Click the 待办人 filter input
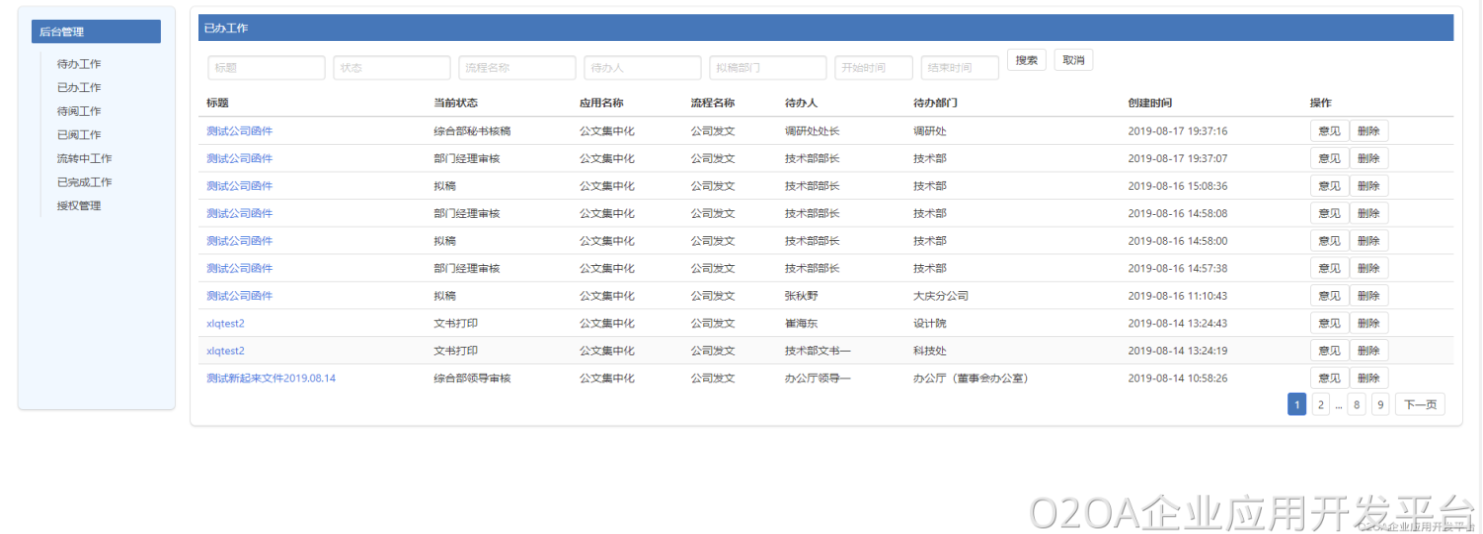Viewport: 1483px width, 534px height. pos(642,68)
